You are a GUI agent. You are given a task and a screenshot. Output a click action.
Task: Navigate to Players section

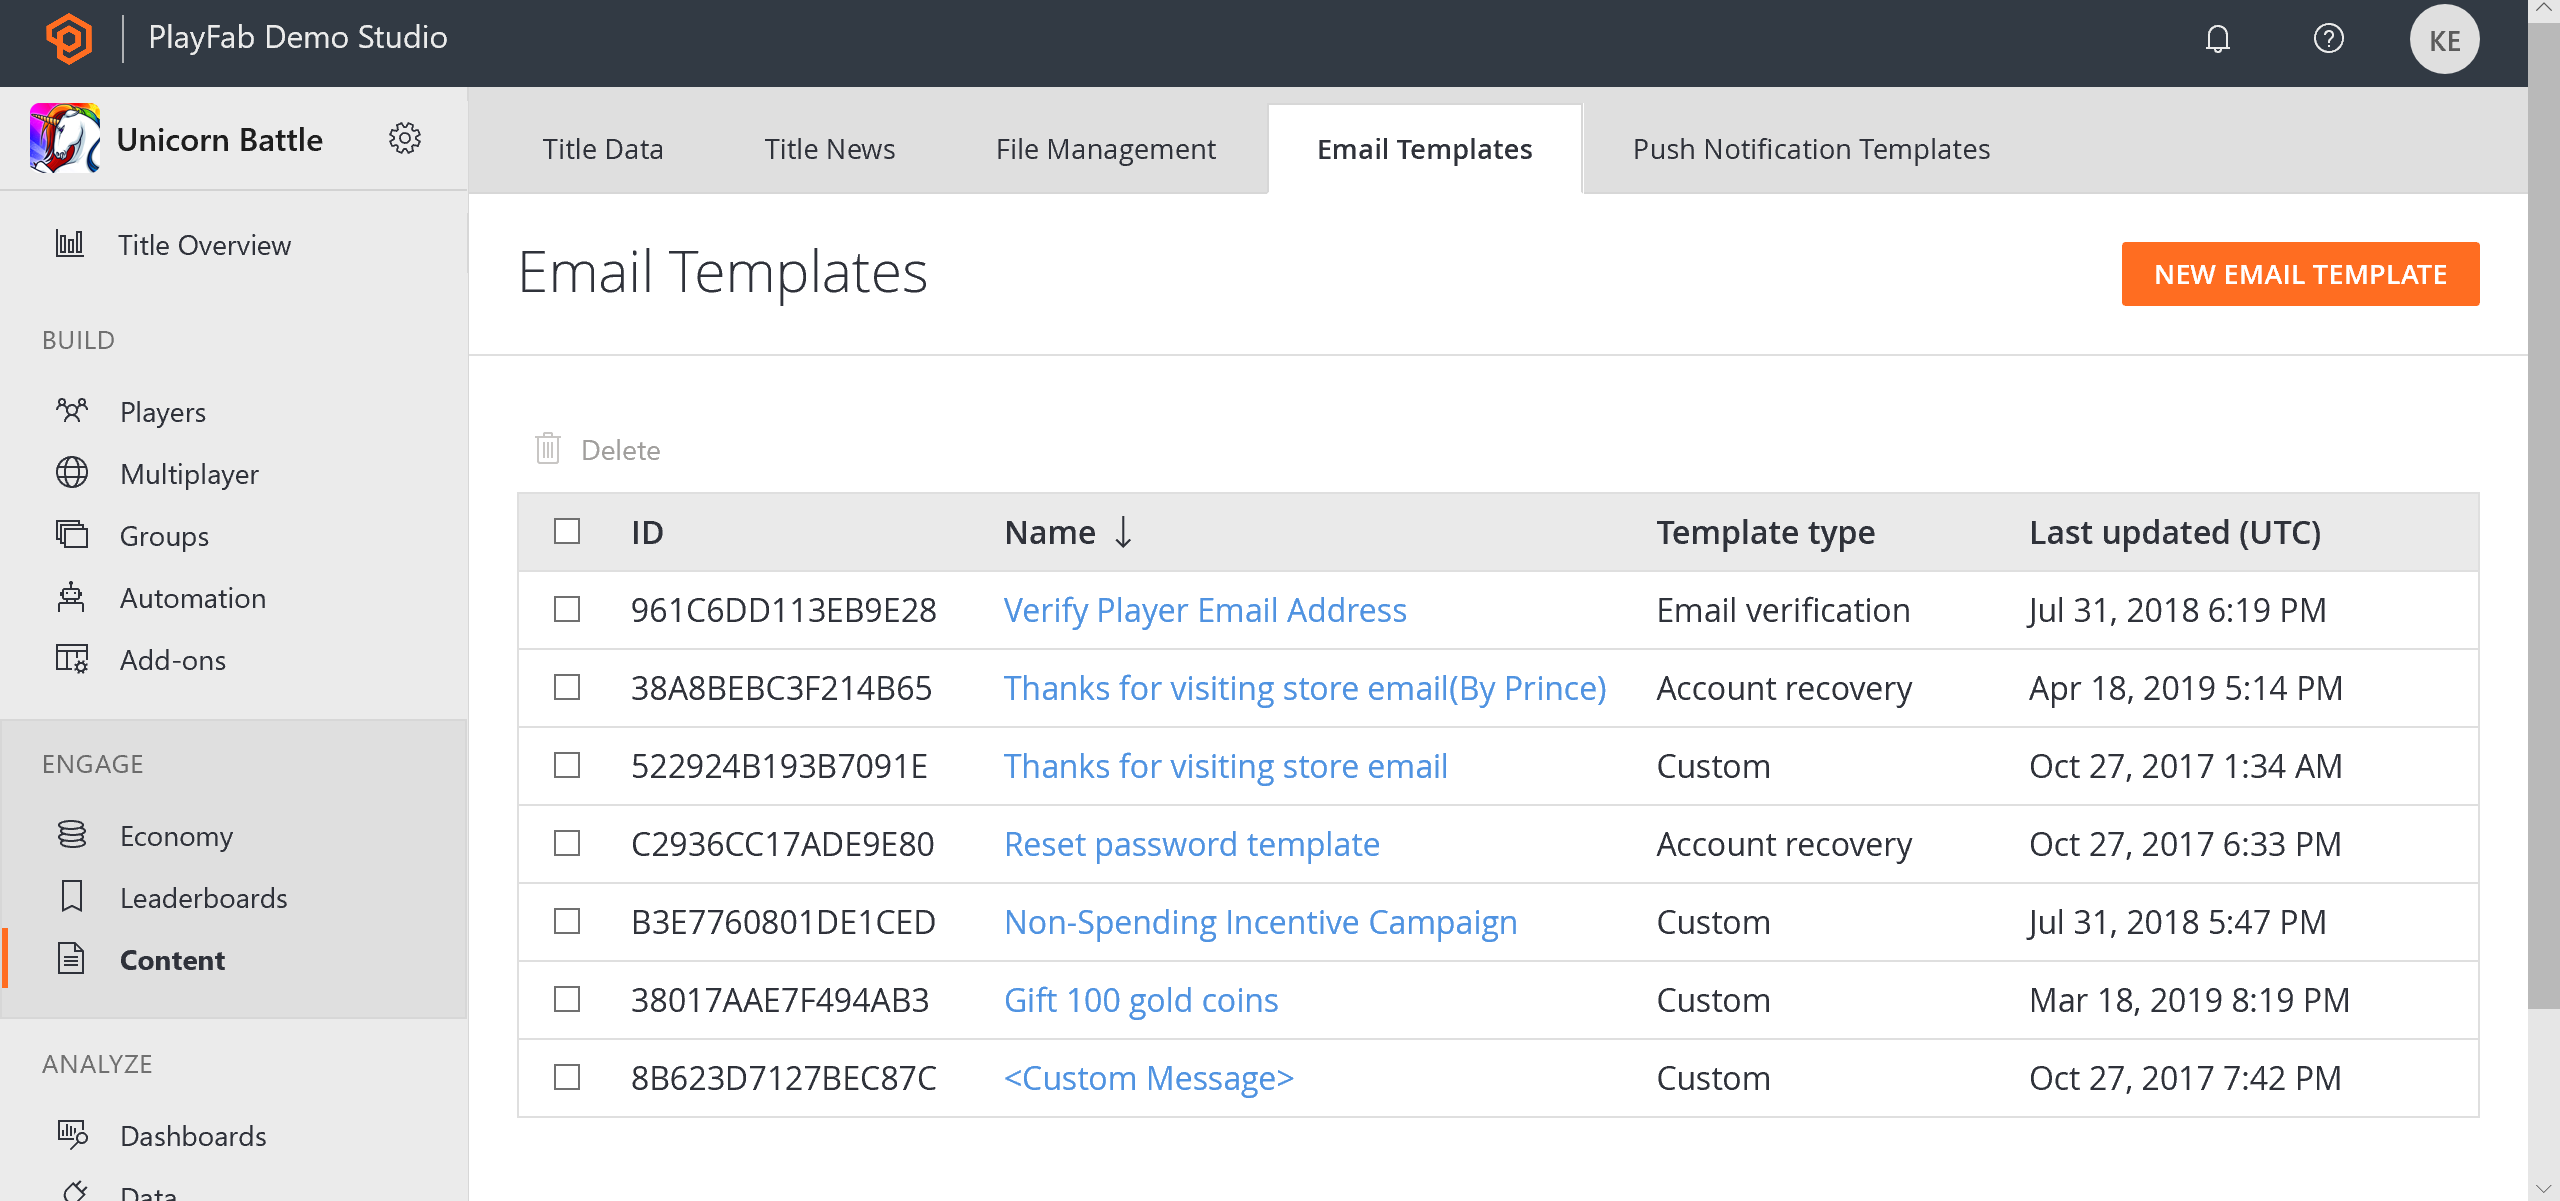[162, 411]
